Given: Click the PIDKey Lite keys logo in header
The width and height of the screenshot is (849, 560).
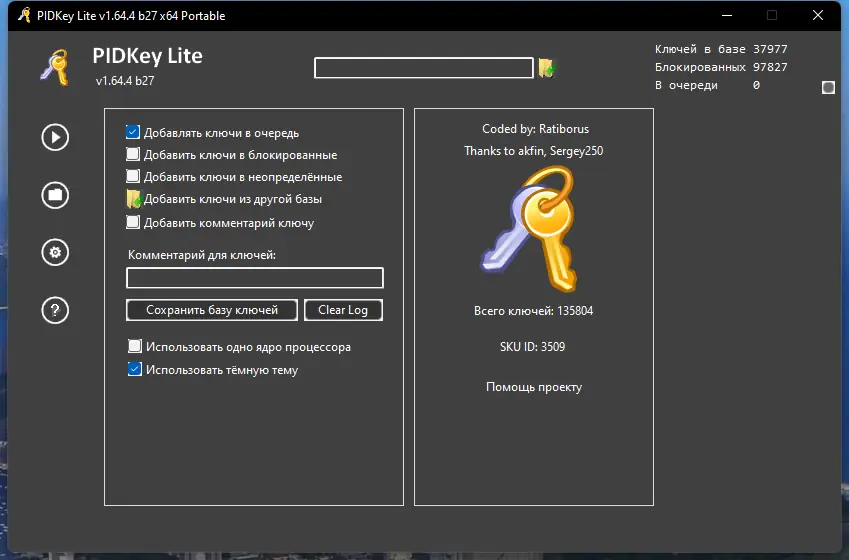Looking at the screenshot, I should (x=55, y=67).
